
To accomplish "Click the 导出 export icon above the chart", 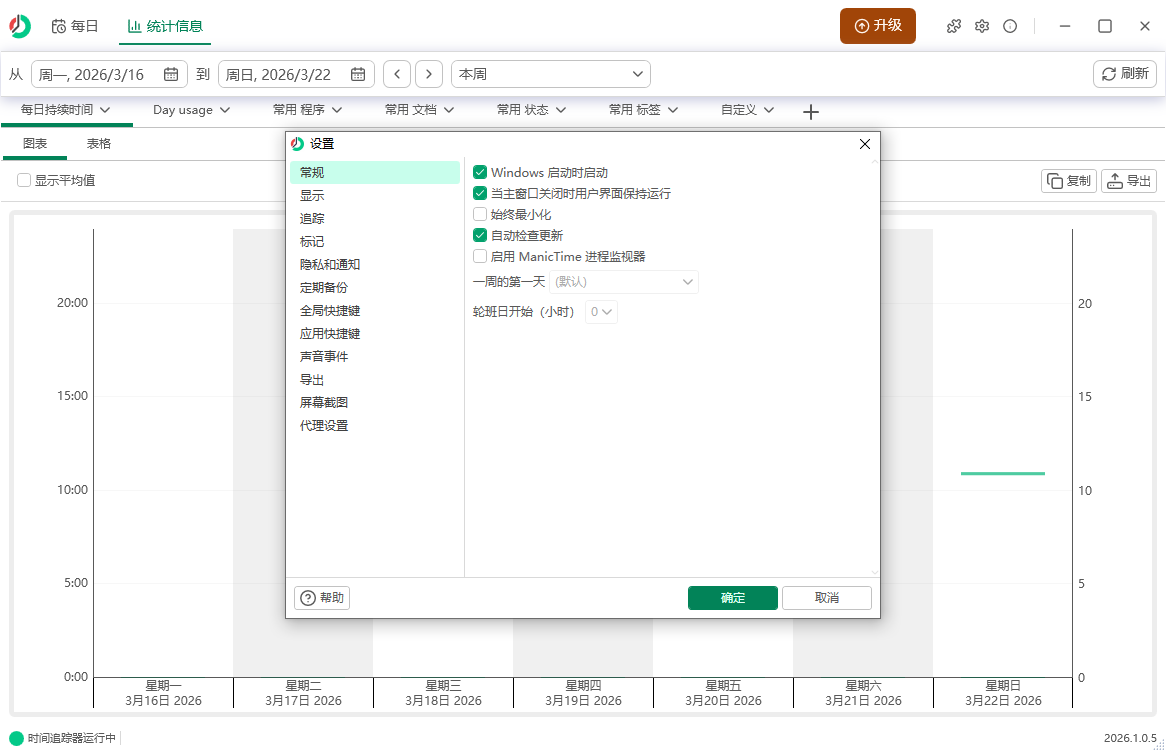I will click(1128, 181).
